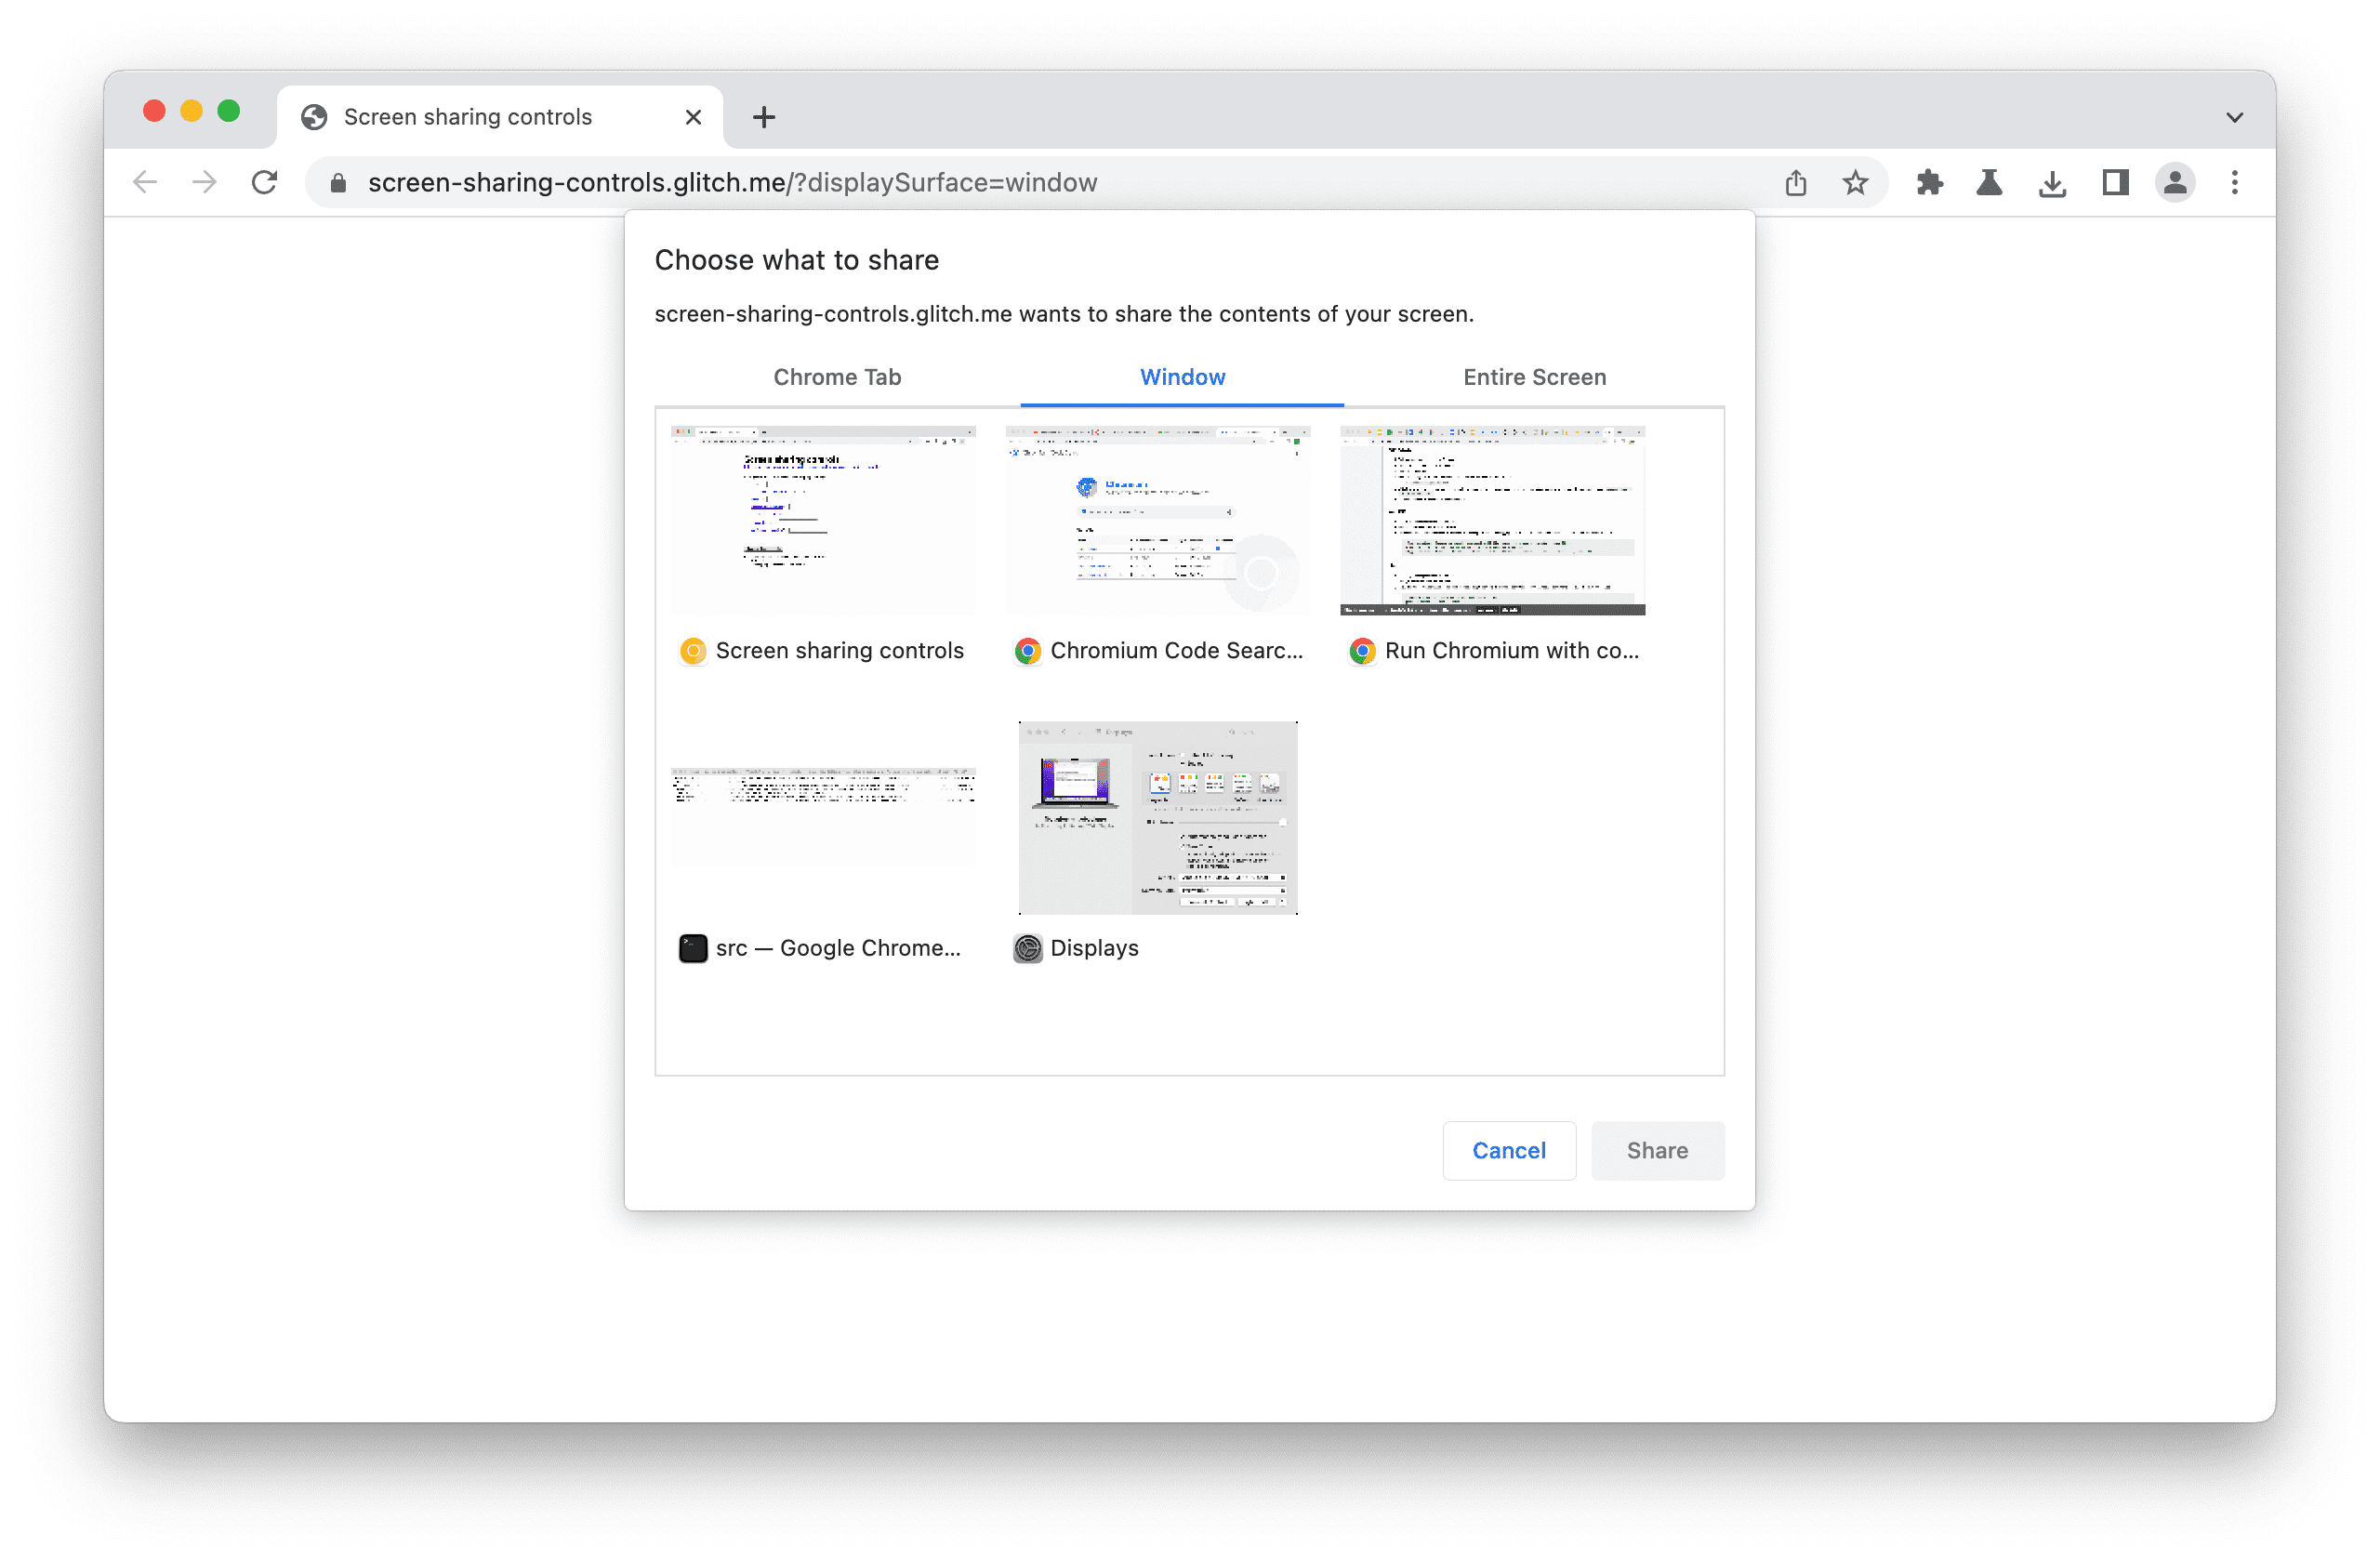This screenshot has width=2380, height=1560.
Task: Click the browser back navigation arrow
Action: [146, 181]
